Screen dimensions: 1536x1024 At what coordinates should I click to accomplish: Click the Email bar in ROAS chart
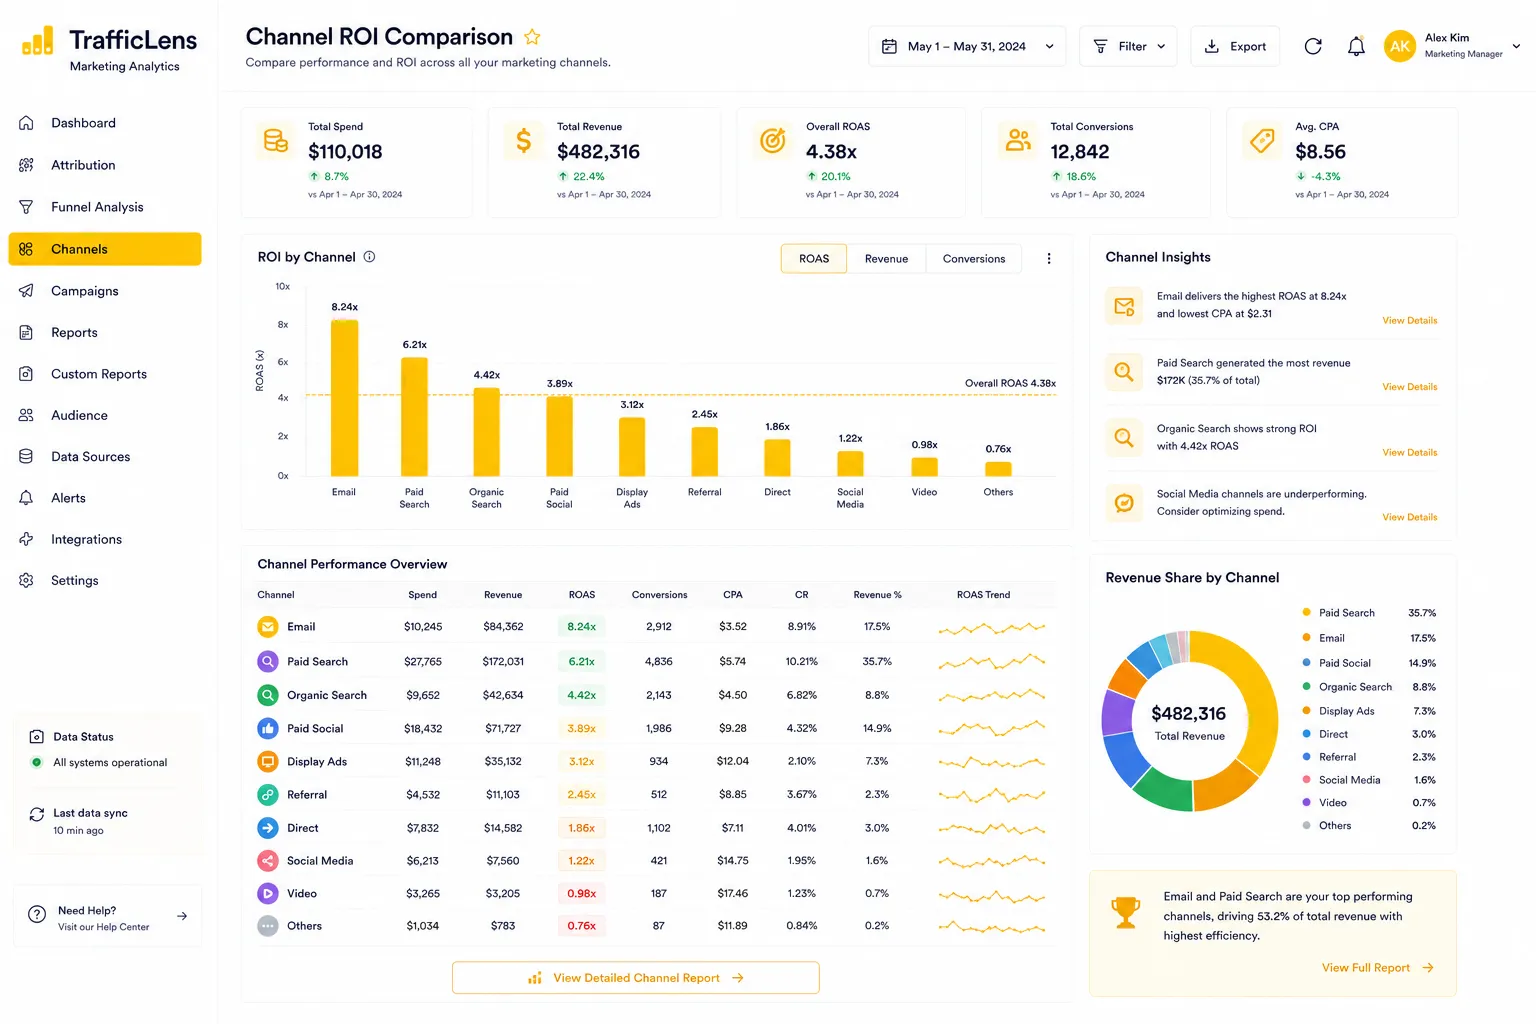(344, 398)
